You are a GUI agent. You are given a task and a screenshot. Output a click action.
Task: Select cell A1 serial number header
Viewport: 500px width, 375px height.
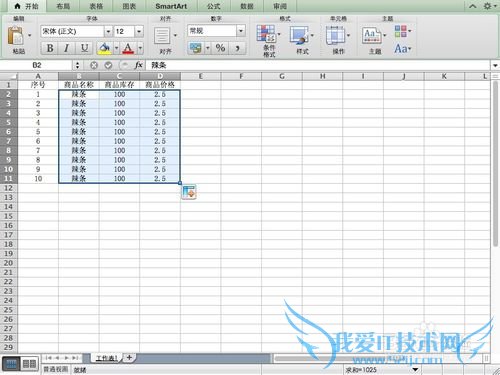coord(38,85)
